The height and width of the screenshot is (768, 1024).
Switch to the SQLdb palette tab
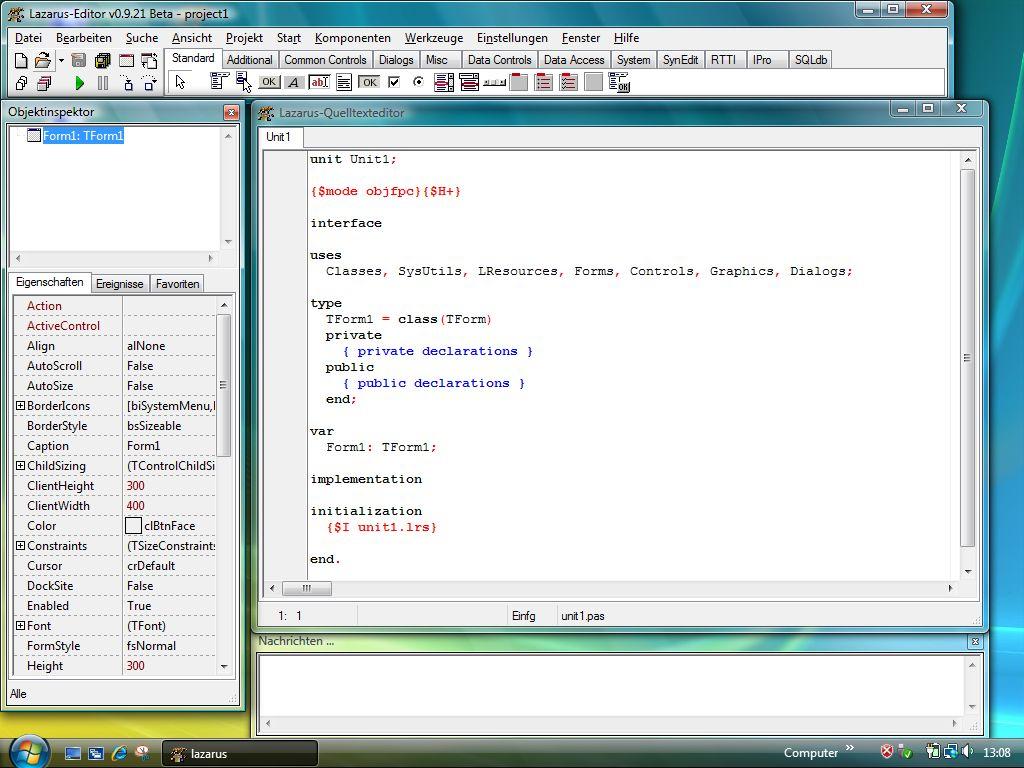pyautogui.click(x=810, y=59)
